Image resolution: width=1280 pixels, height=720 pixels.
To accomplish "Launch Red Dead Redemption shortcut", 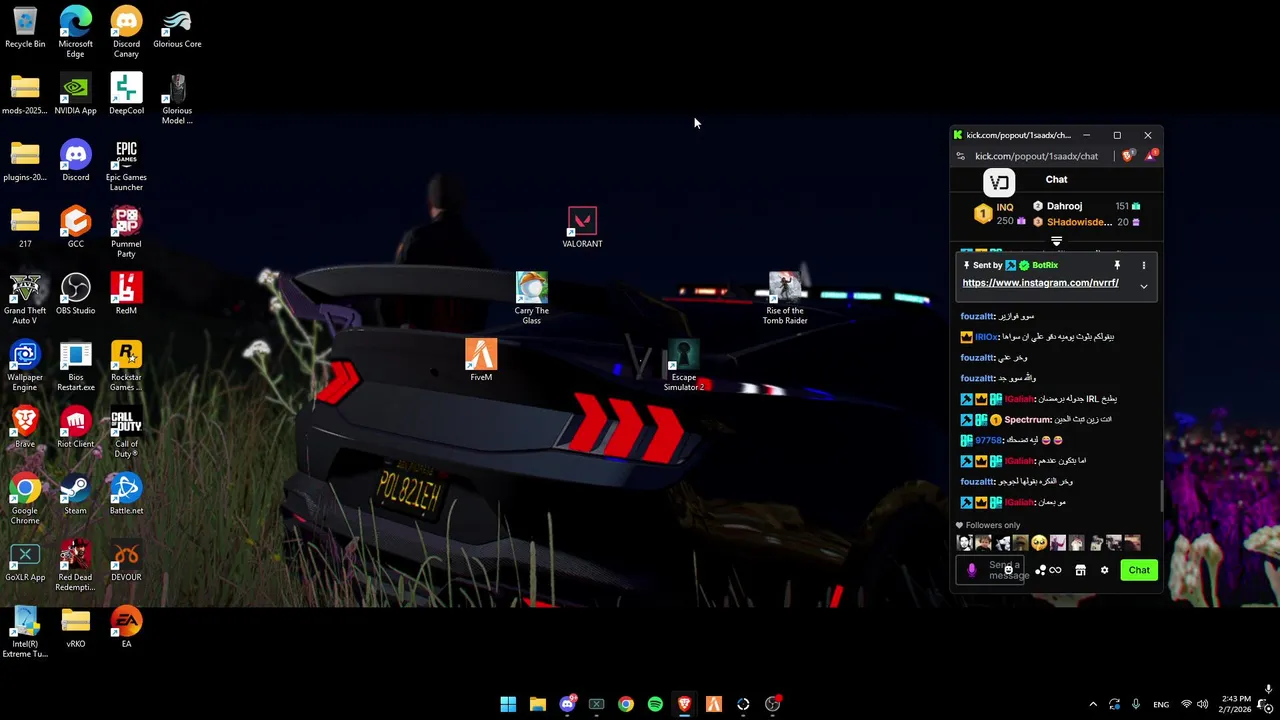I will click(x=75, y=565).
